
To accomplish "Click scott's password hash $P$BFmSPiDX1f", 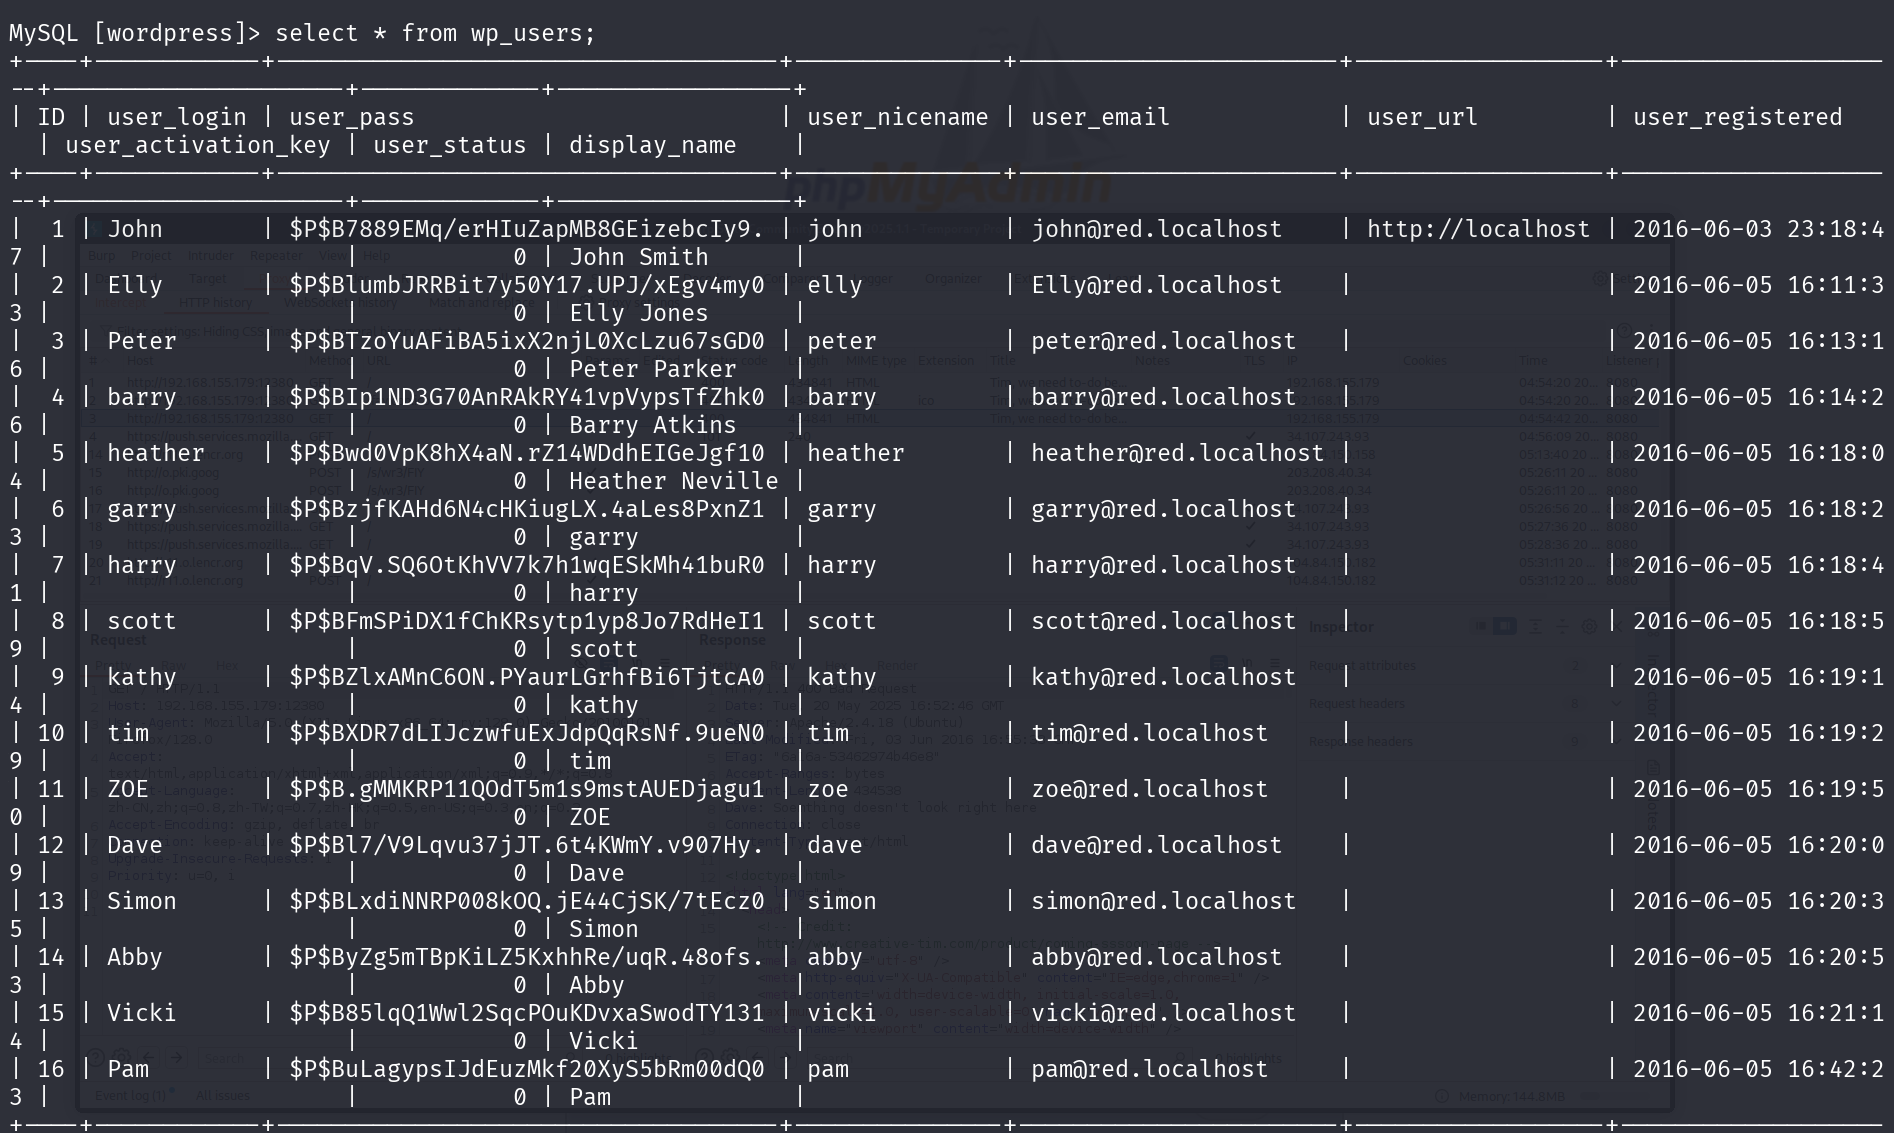I will point(527,621).
